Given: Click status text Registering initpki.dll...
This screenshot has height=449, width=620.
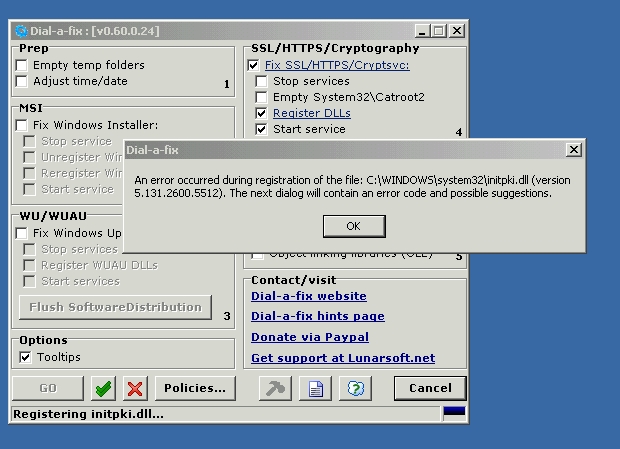Looking at the screenshot, I should [x=88, y=414].
